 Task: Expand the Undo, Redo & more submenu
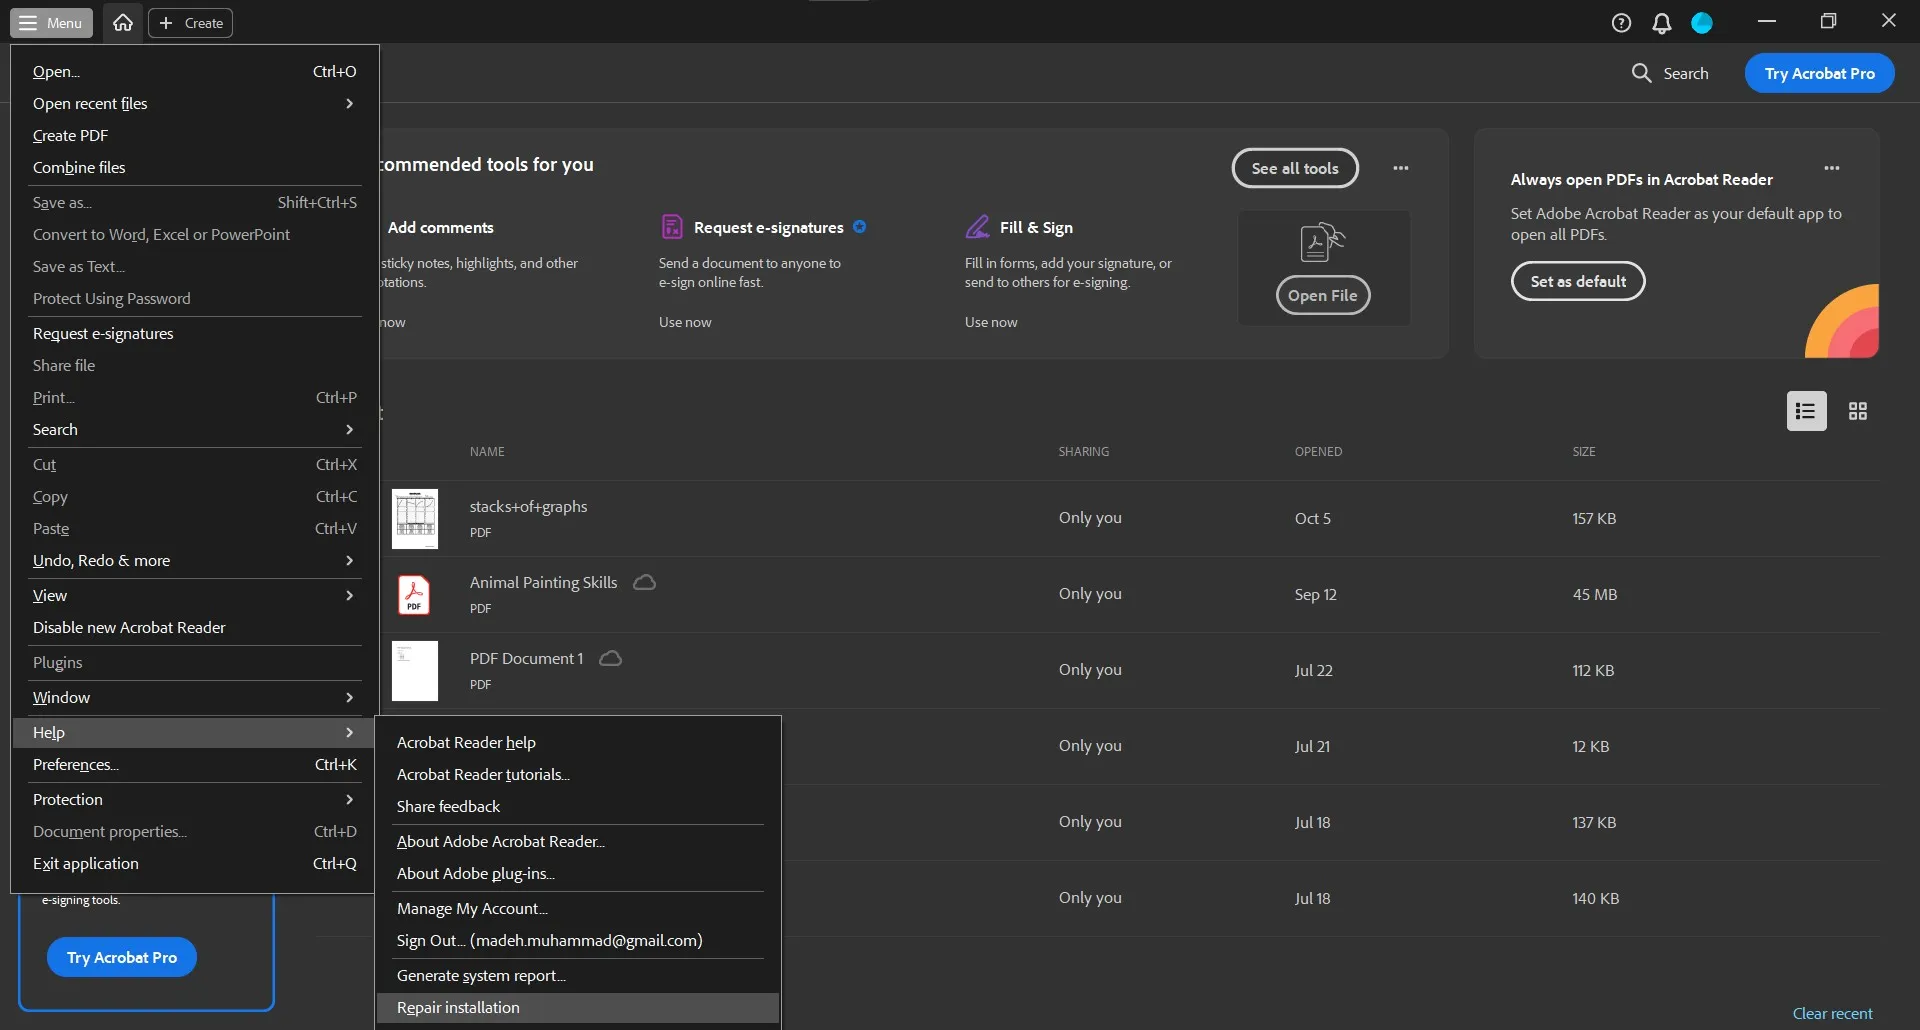point(190,561)
